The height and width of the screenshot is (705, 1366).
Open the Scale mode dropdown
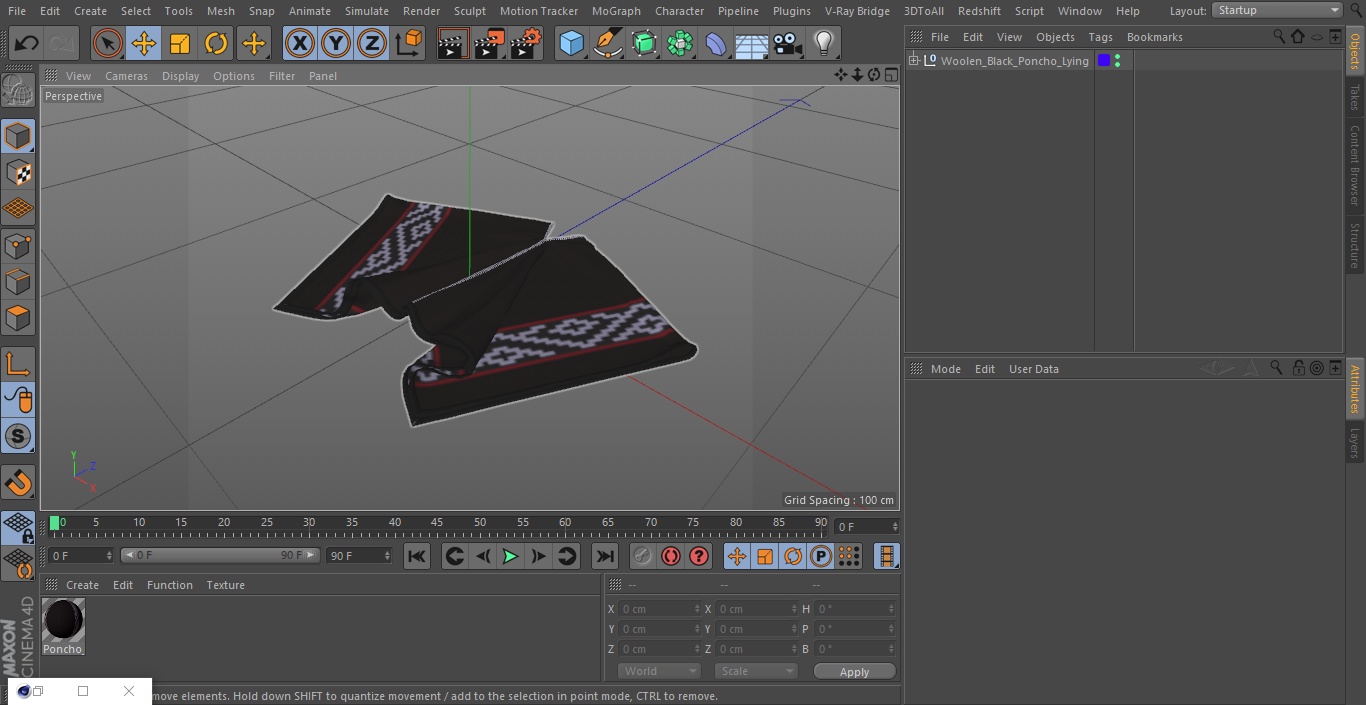point(756,671)
